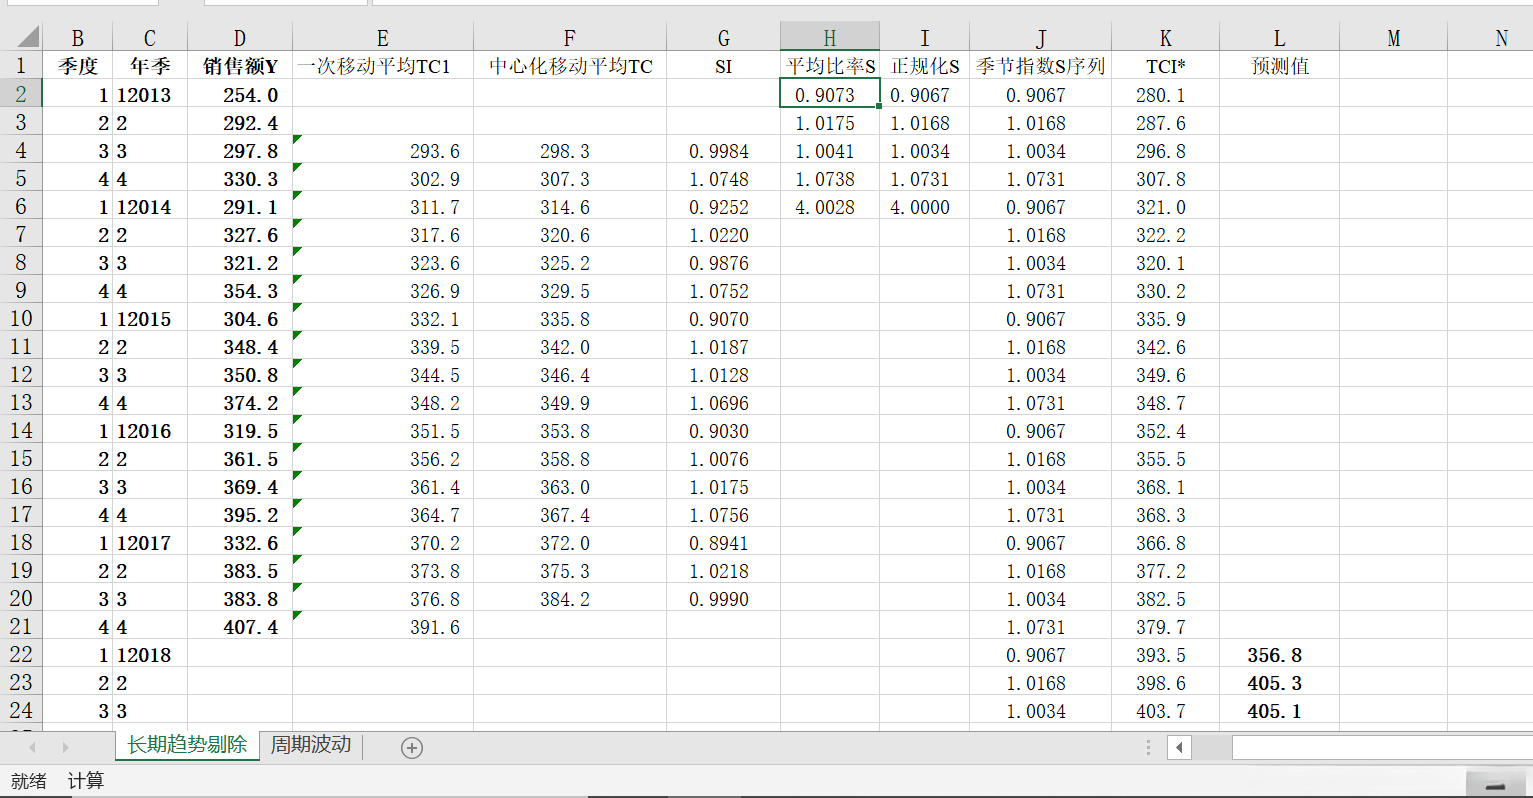Click the previous sheet navigation arrow
The image size is (1533, 798).
32,747
